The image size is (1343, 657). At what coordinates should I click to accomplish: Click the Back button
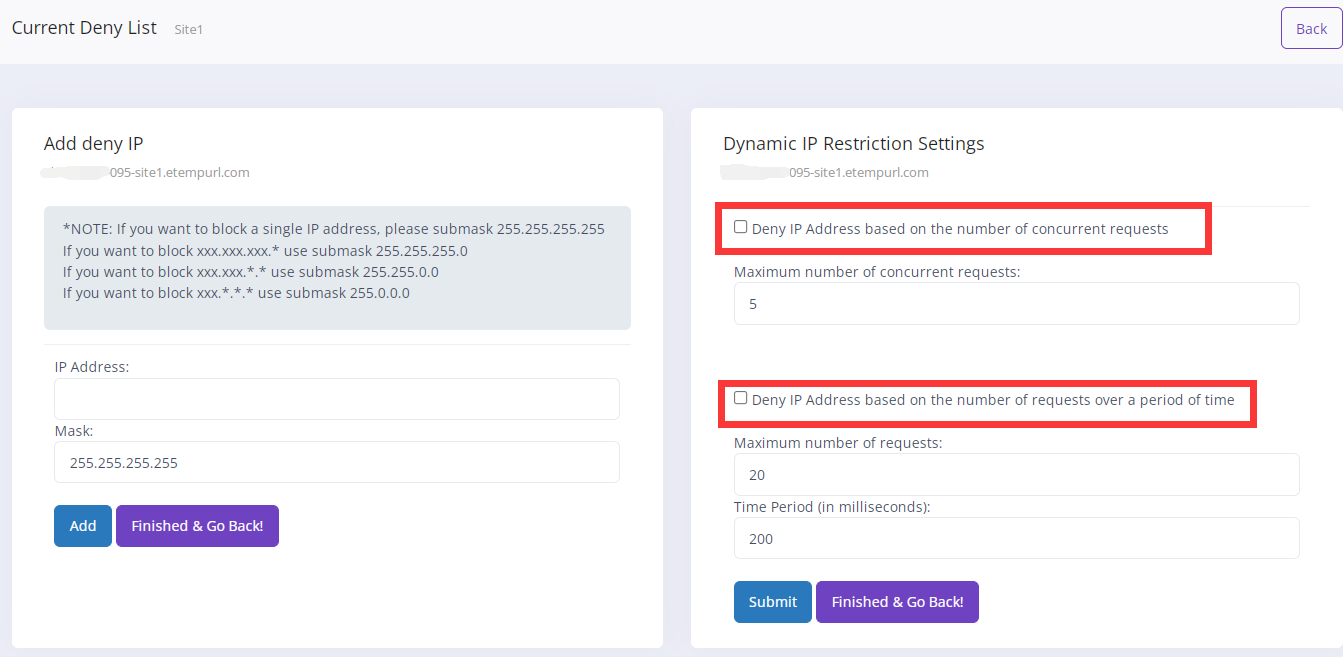[x=1311, y=29]
